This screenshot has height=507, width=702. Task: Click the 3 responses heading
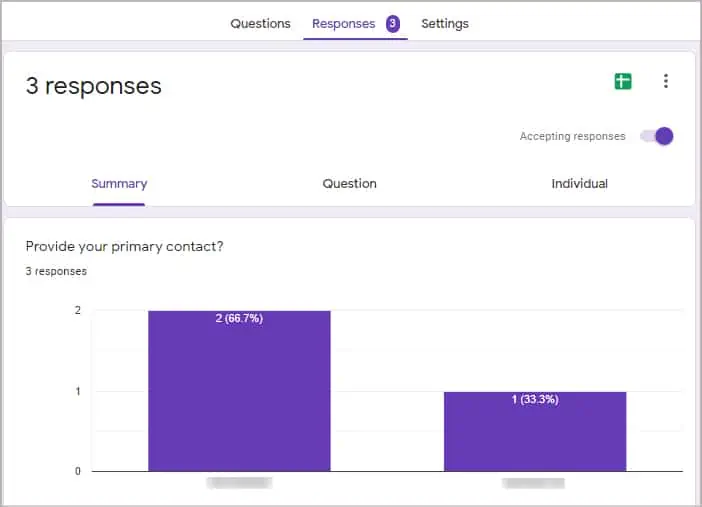pyautogui.click(x=94, y=86)
